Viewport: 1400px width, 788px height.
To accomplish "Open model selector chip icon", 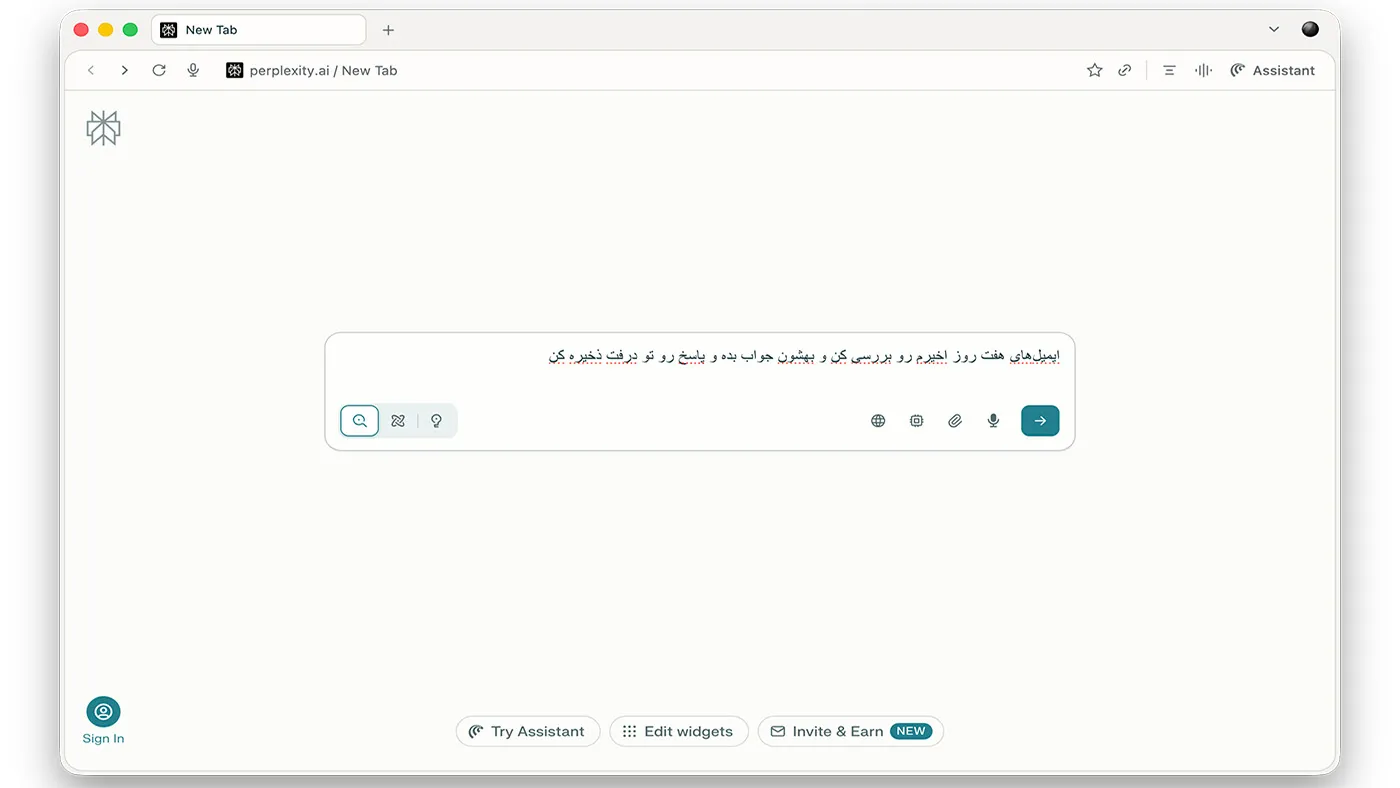I will pos(916,421).
